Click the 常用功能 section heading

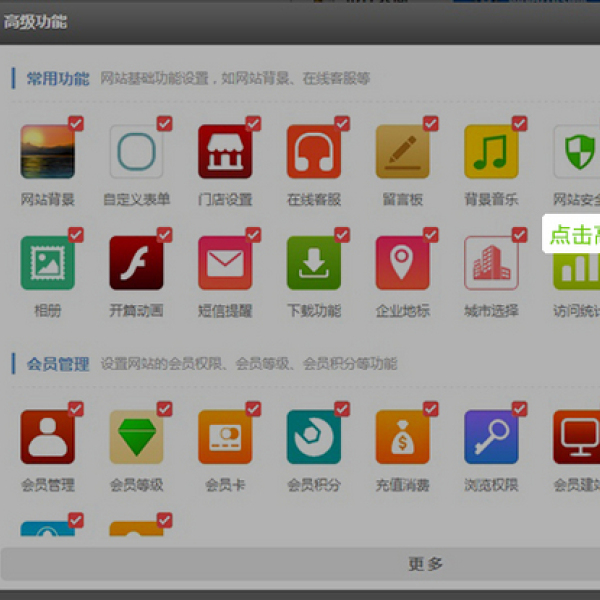[x=58, y=78]
